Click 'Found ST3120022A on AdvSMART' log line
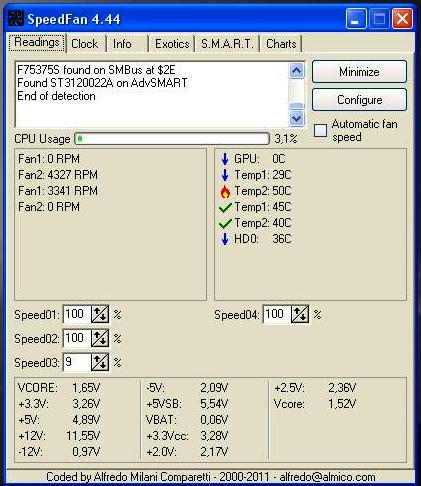 click(x=102, y=83)
